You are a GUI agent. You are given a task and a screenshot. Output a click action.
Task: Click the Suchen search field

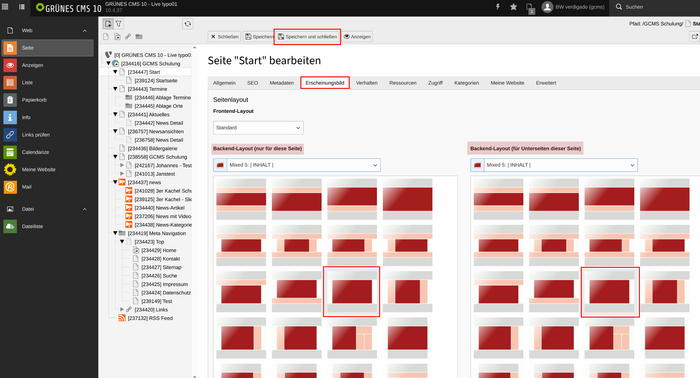point(656,7)
